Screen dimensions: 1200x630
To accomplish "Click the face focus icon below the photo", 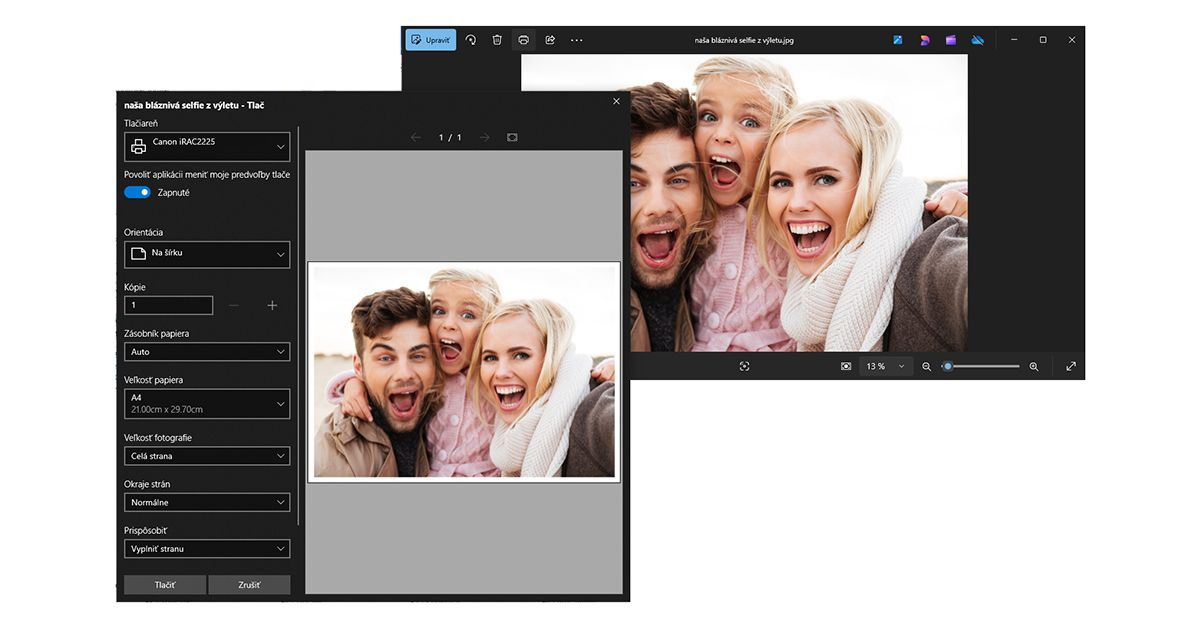I will click(744, 366).
